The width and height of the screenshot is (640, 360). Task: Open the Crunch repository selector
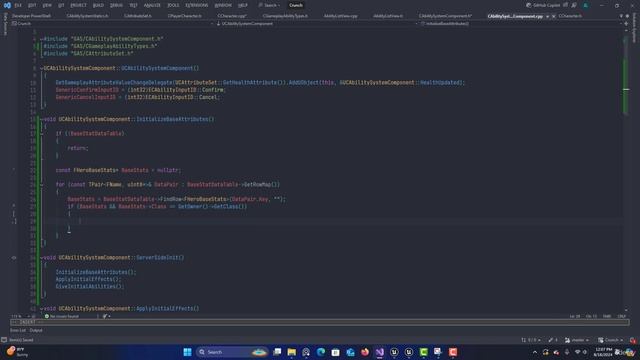click(x=611, y=340)
